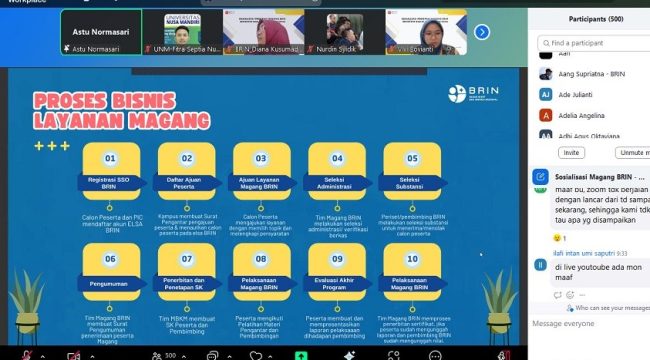Click the orange A avatar of Adelia Angelina

(546, 115)
